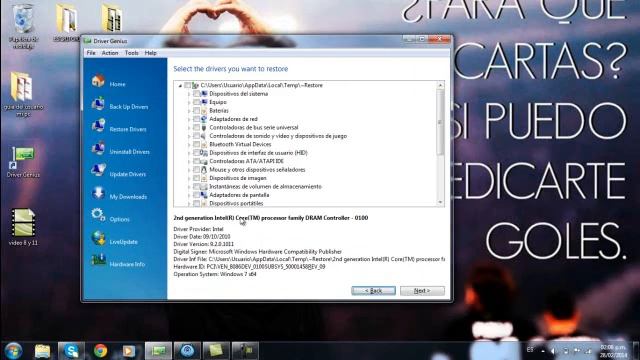Image resolution: width=640 pixels, height=360 pixels.
Task: Tick the checkbox for Dispositivos del sistema
Action: click(197, 94)
